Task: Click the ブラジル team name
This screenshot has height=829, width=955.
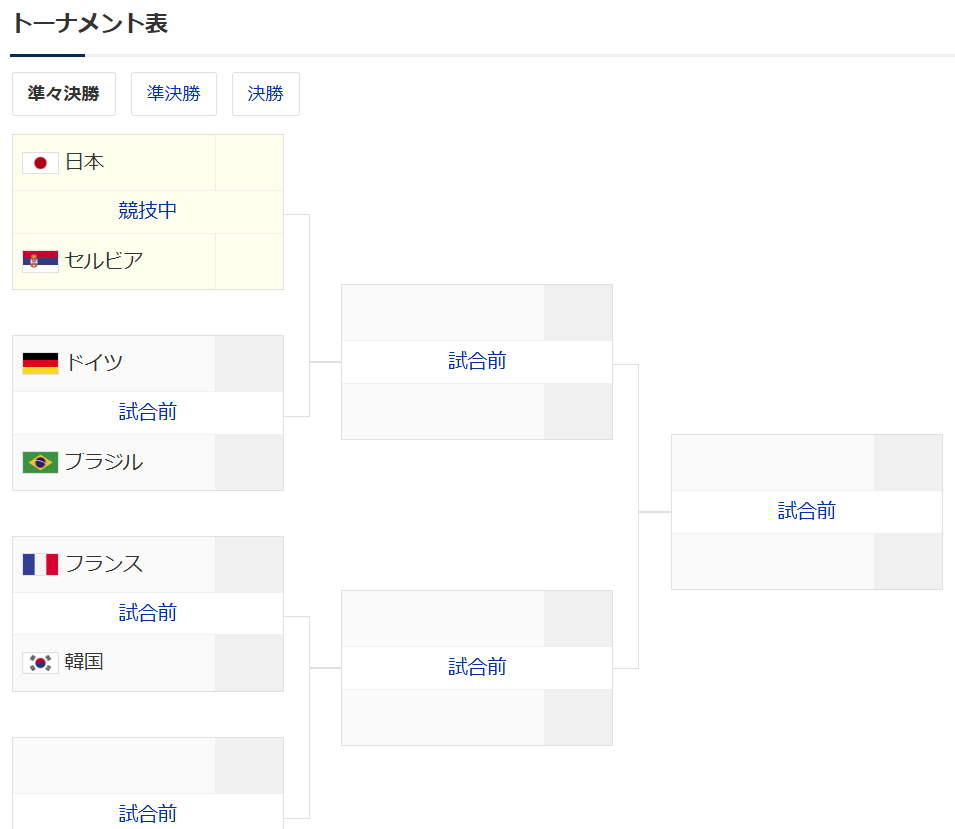Action: click(x=104, y=462)
